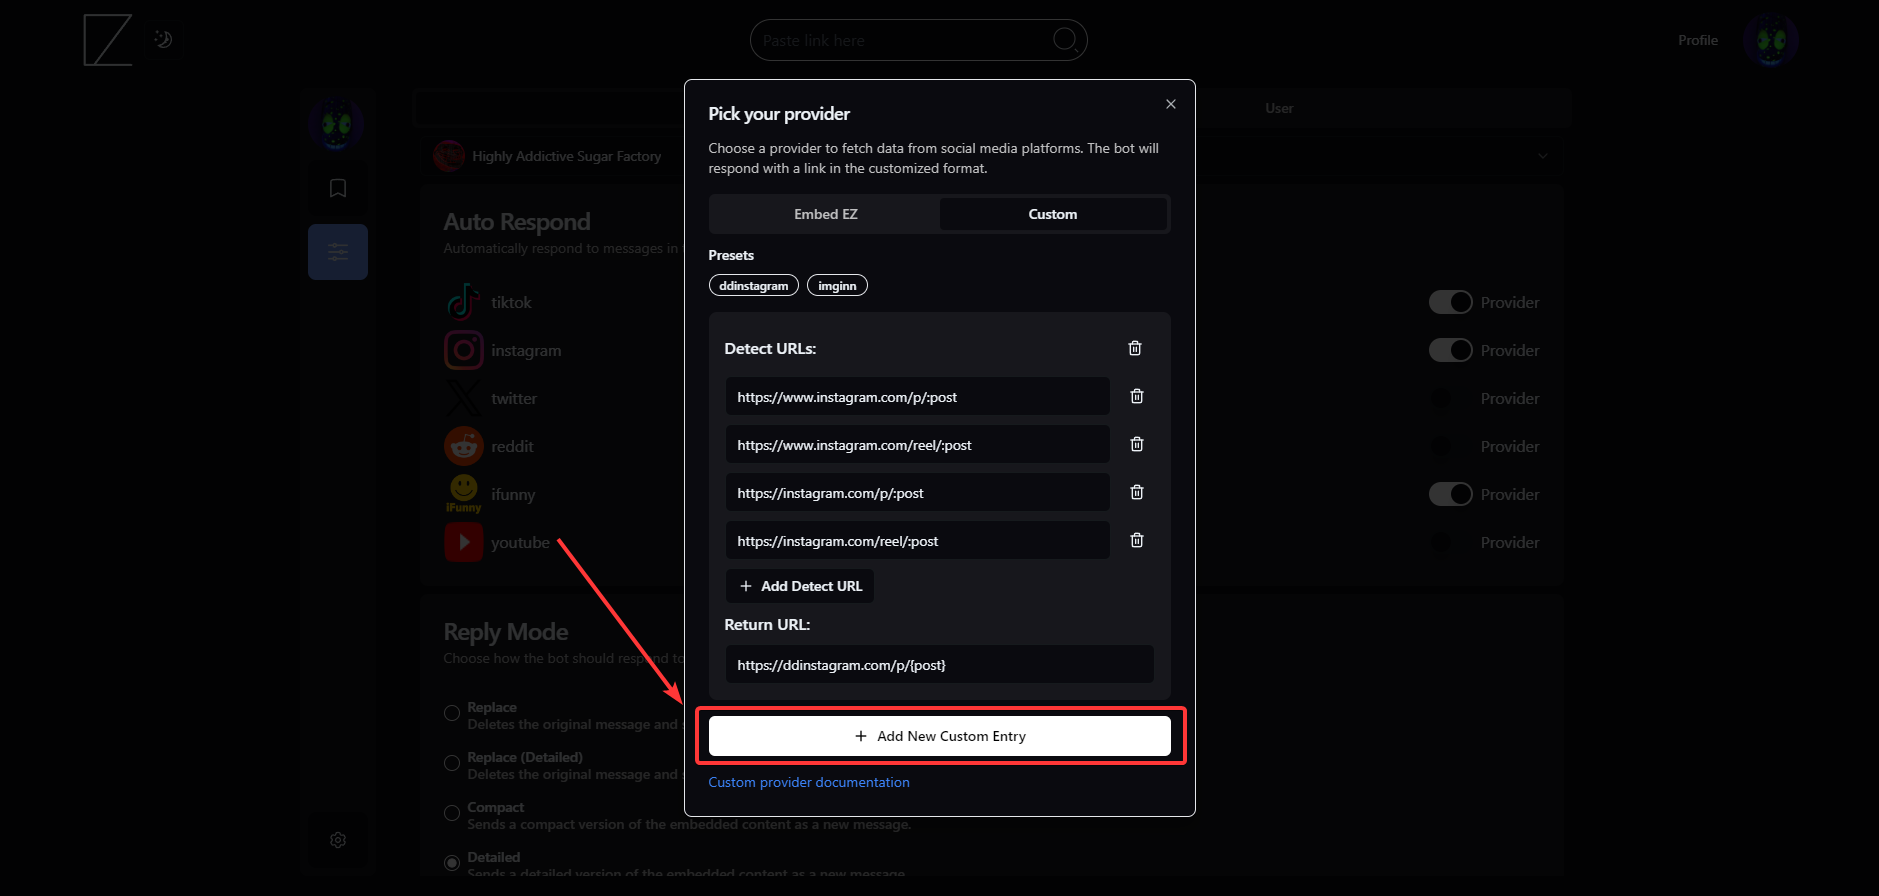
Task: Open Custom provider documentation link
Action: (808, 782)
